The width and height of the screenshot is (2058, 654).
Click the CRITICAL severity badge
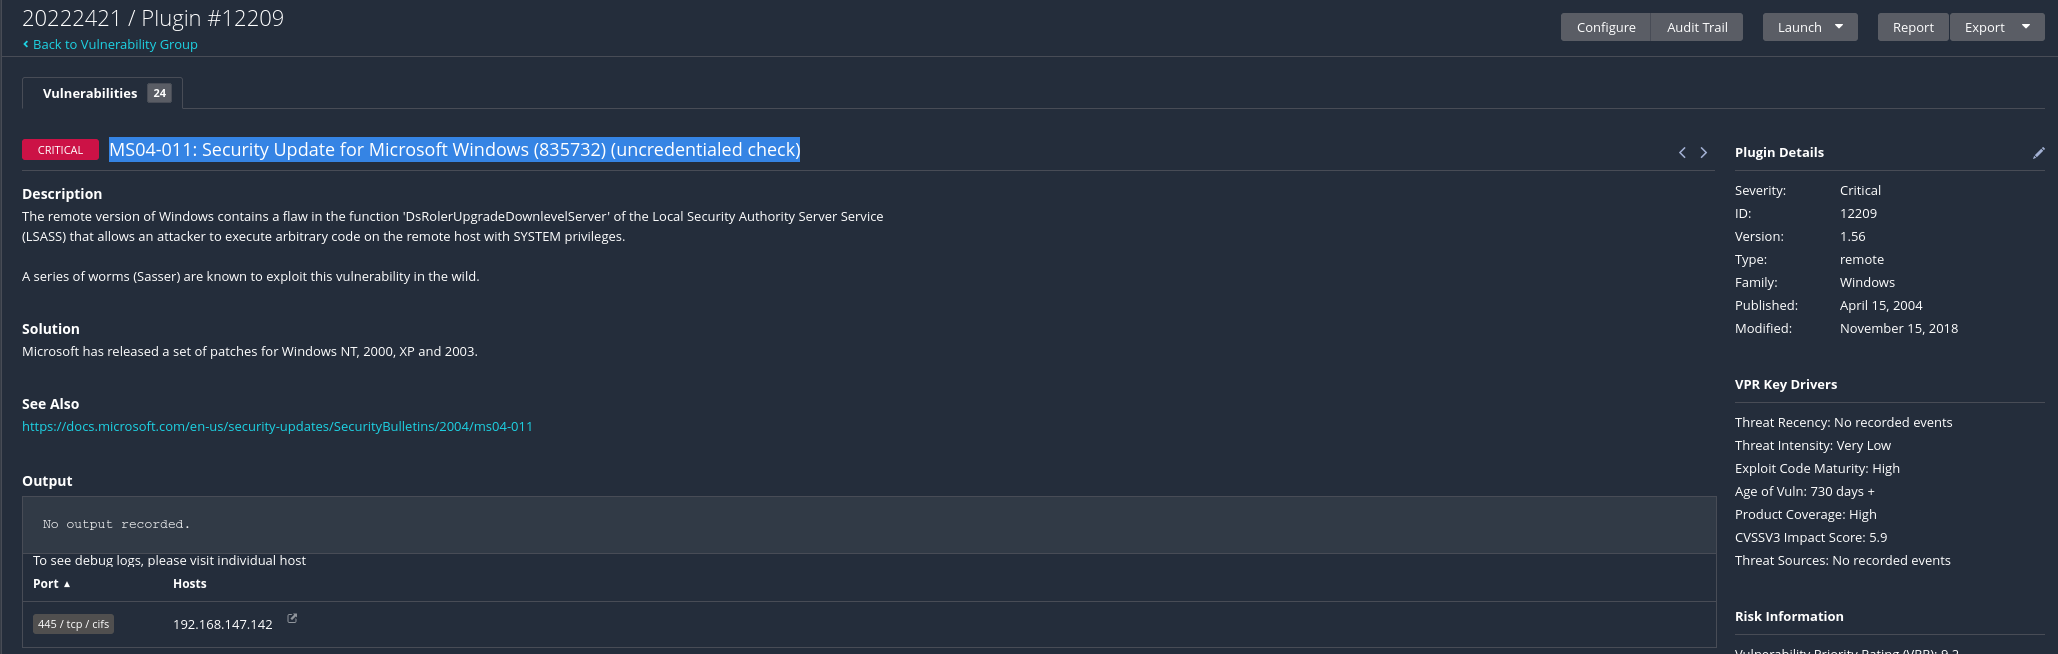[x=60, y=150]
